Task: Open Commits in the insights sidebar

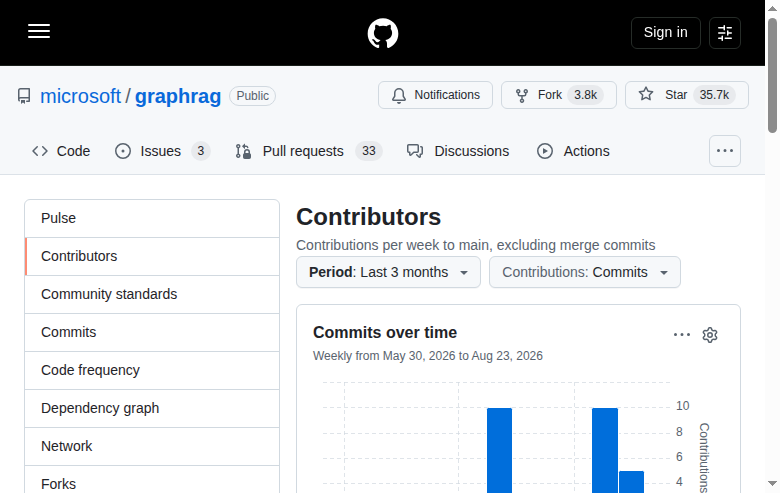Action: pos(152,332)
